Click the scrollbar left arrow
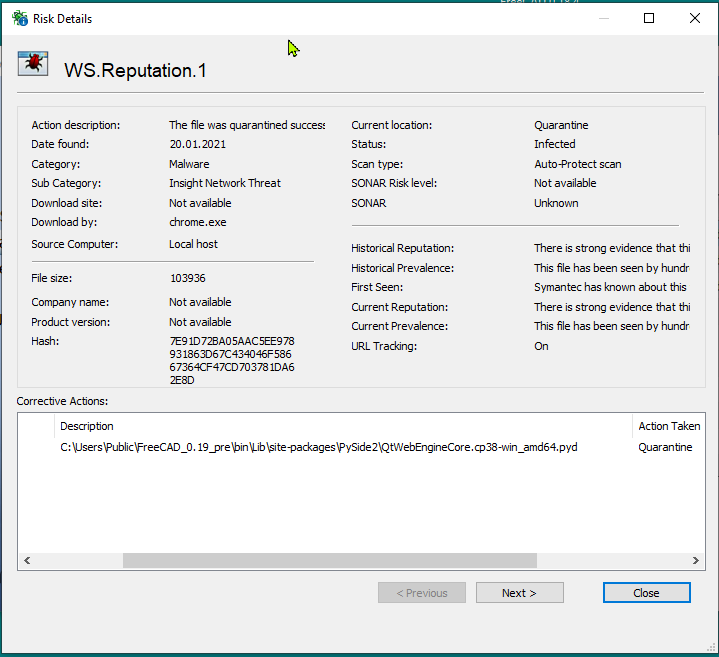This screenshot has width=719, height=657. (x=27, y=561)
